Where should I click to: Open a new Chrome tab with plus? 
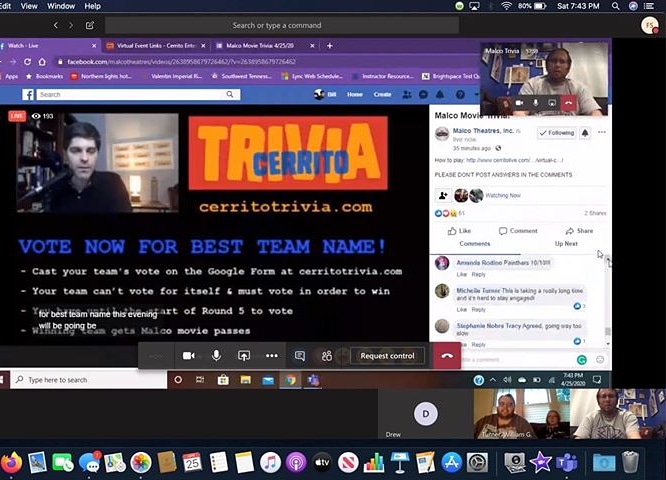click(330, 45)
